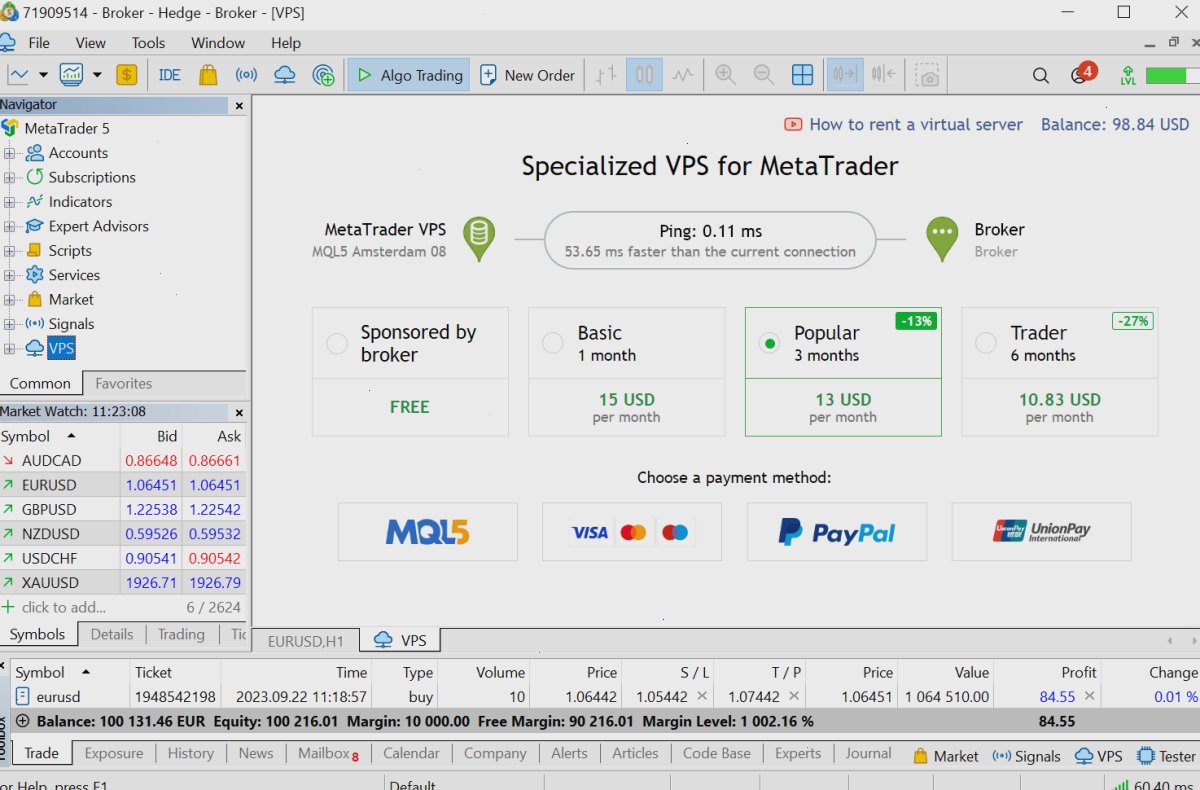This screenshot has width=1200, height=790.
Task: Switch chart to line chart mode
Action: coord(683,75)
